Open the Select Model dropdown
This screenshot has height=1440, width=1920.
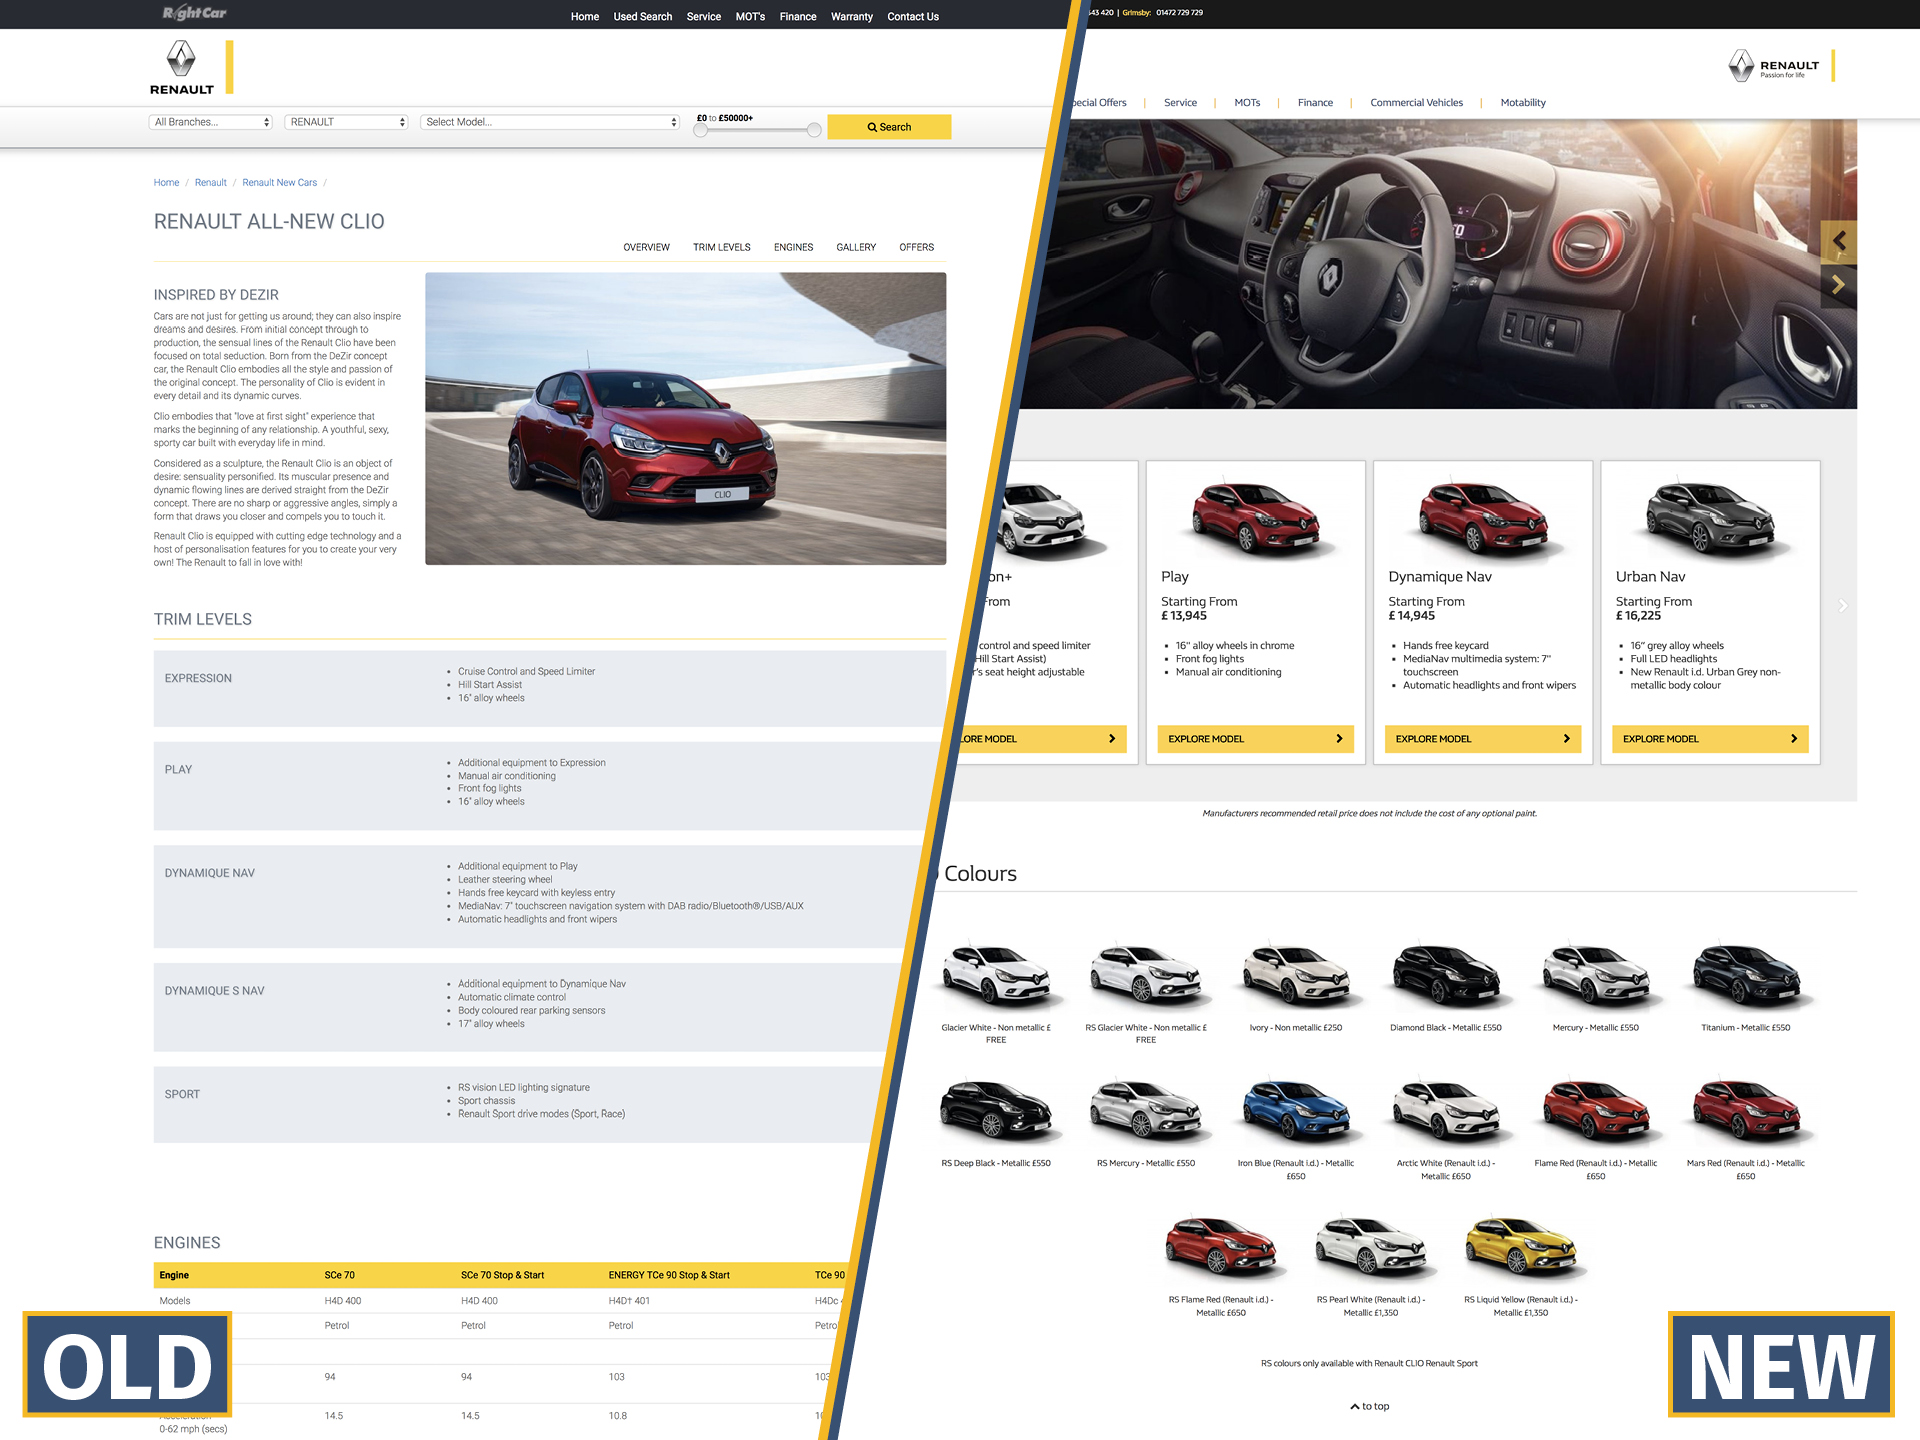point(550,122)
